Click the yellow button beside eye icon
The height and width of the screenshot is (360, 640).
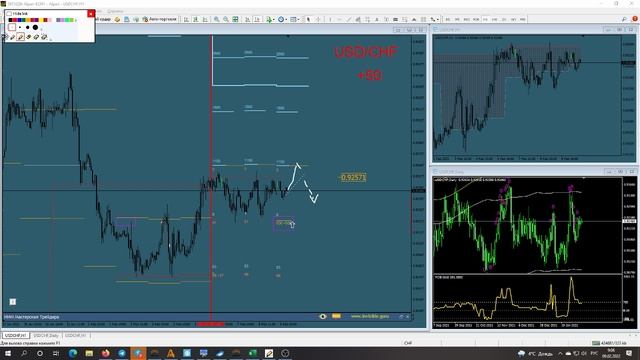[x=336, y=316]
